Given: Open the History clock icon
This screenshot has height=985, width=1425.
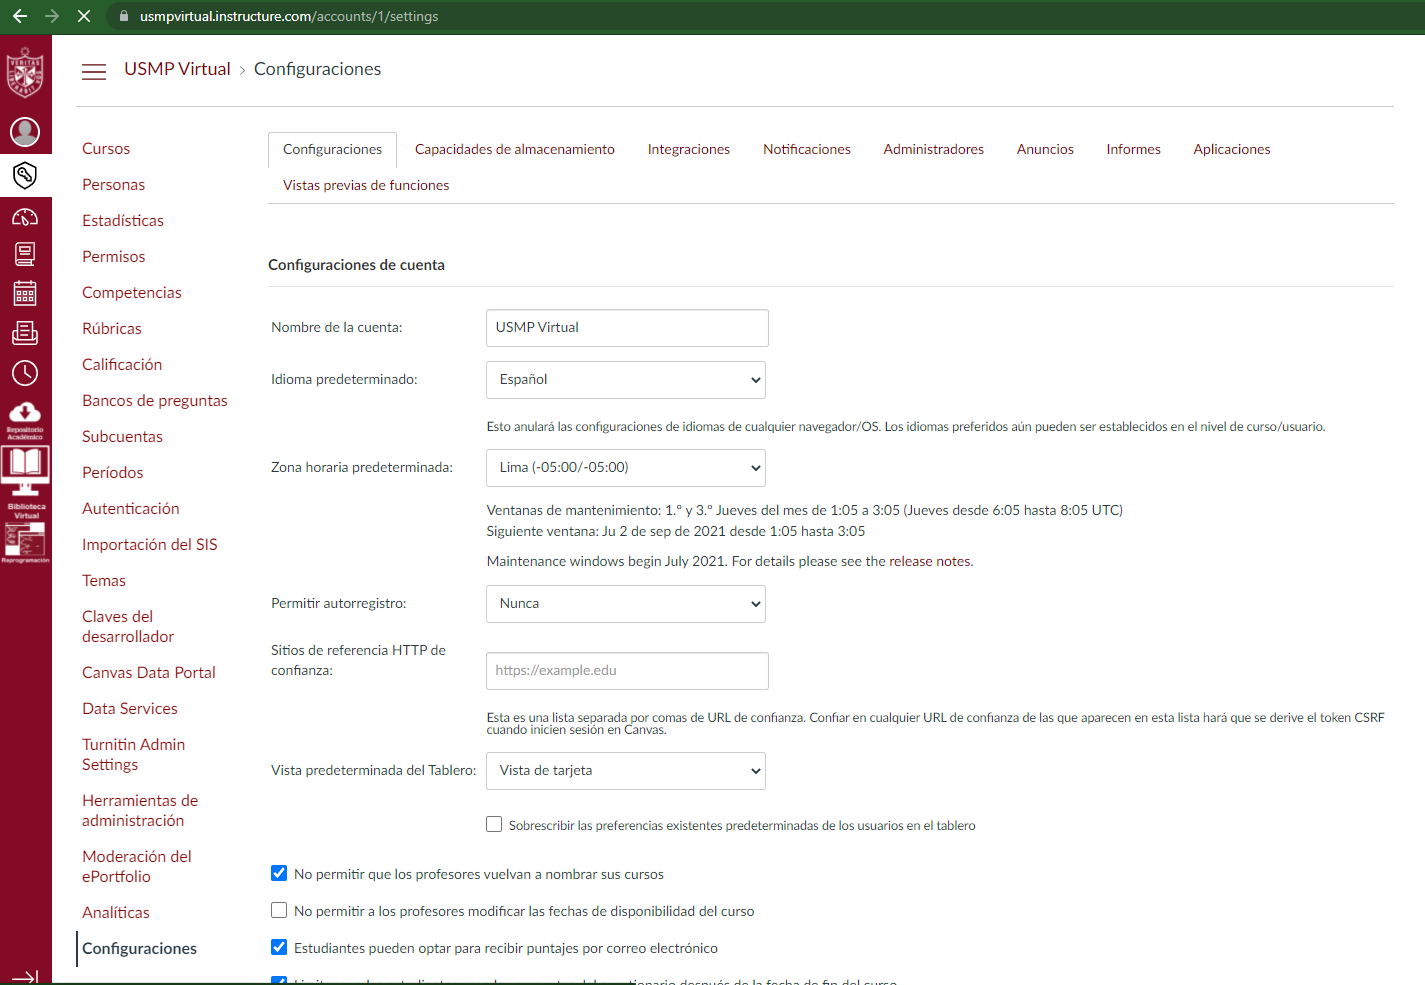Looking at the screenshot, I should point(25,373).
